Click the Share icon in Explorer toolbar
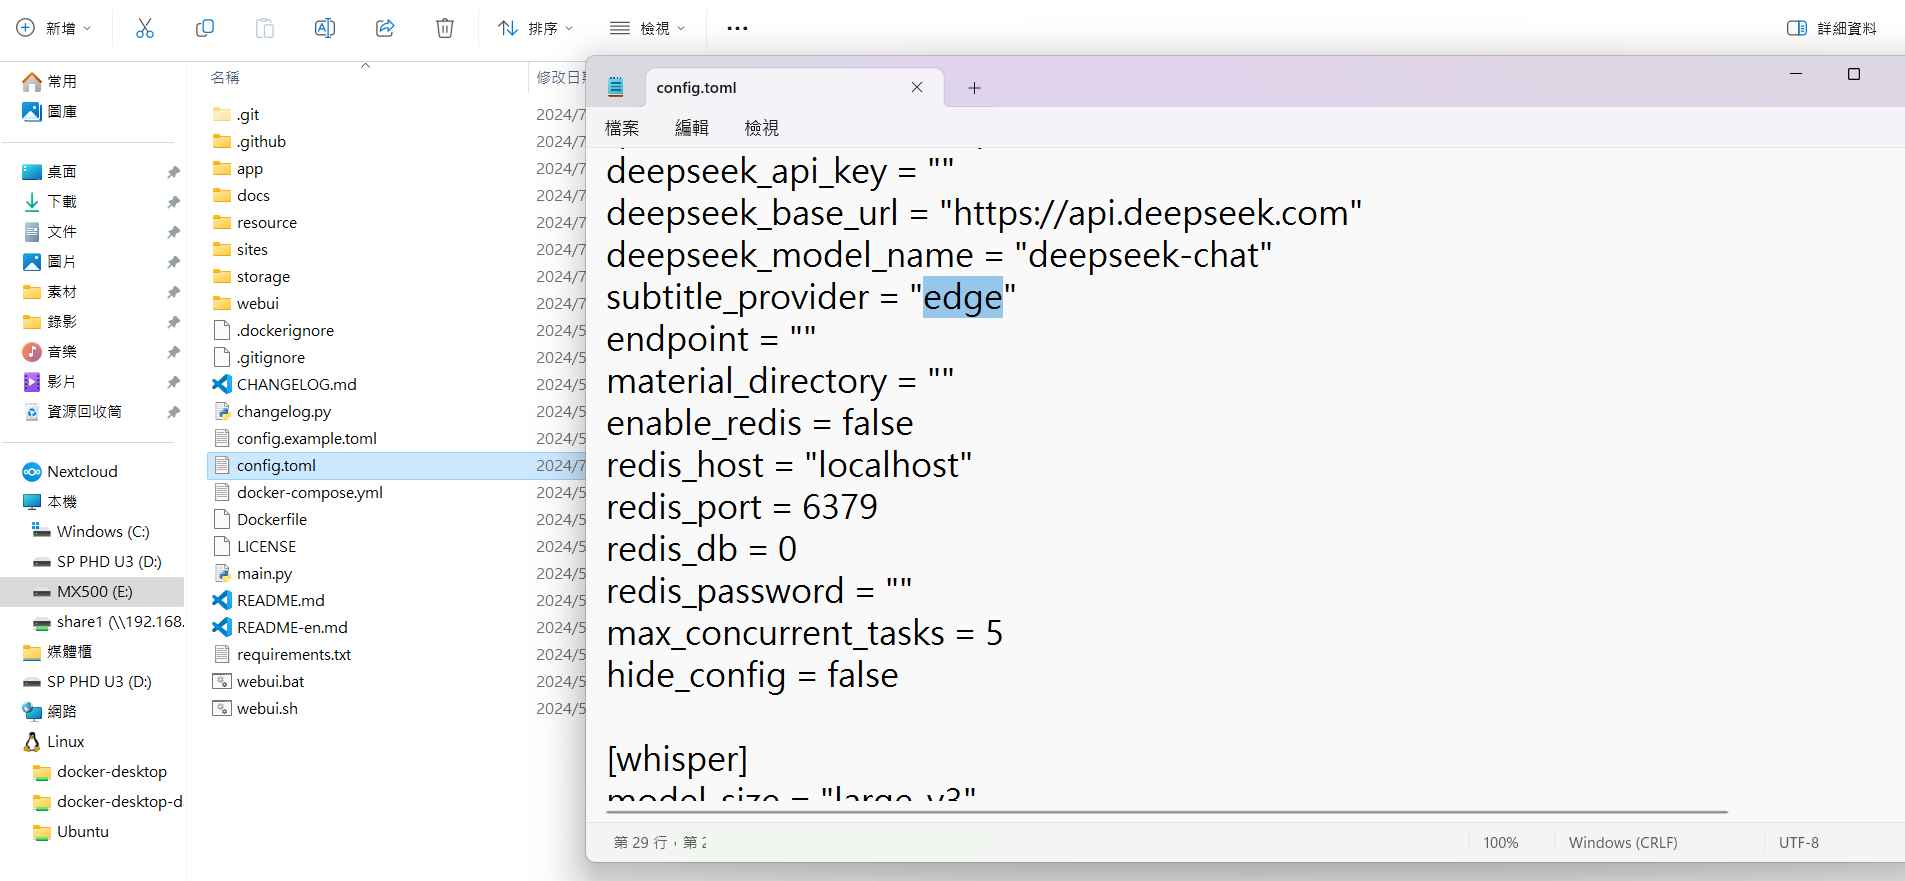 tap(385, 28)
